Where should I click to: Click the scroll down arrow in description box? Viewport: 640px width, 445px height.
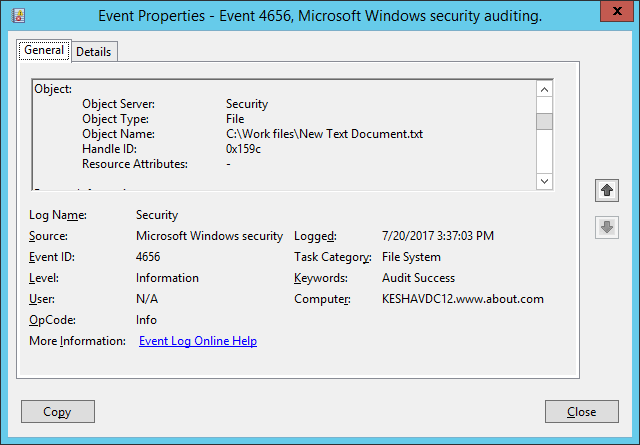pos(544,181)
